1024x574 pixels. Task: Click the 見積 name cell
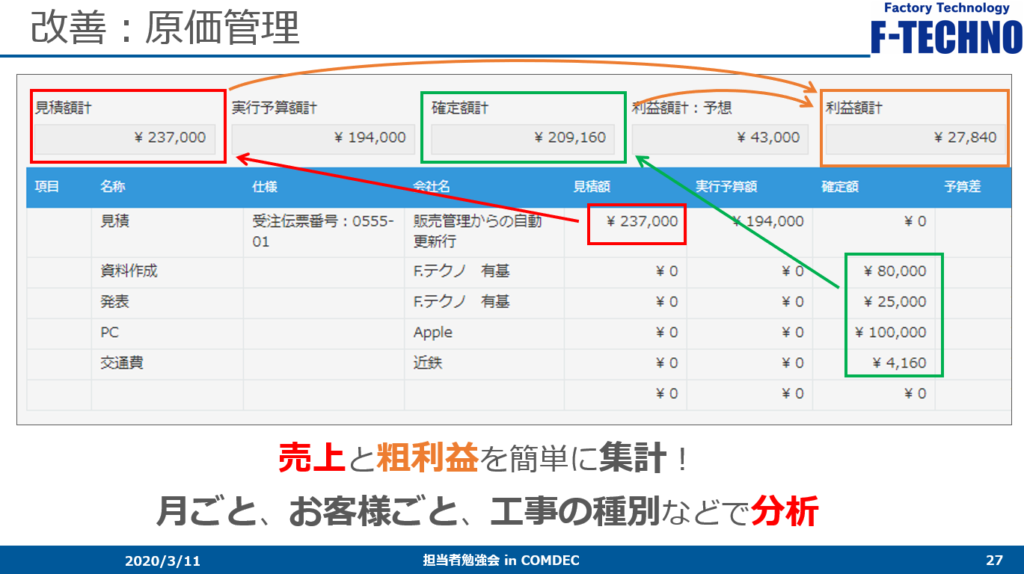click(167, 232)
